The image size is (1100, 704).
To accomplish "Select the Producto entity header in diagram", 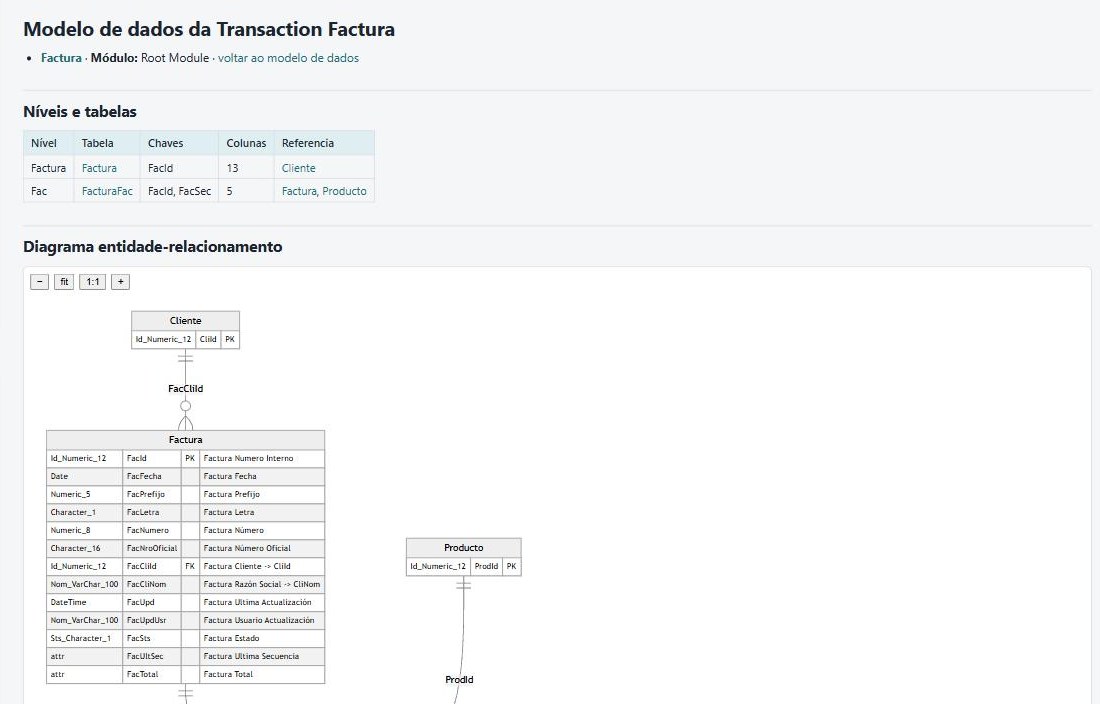I will pos(464,548).
